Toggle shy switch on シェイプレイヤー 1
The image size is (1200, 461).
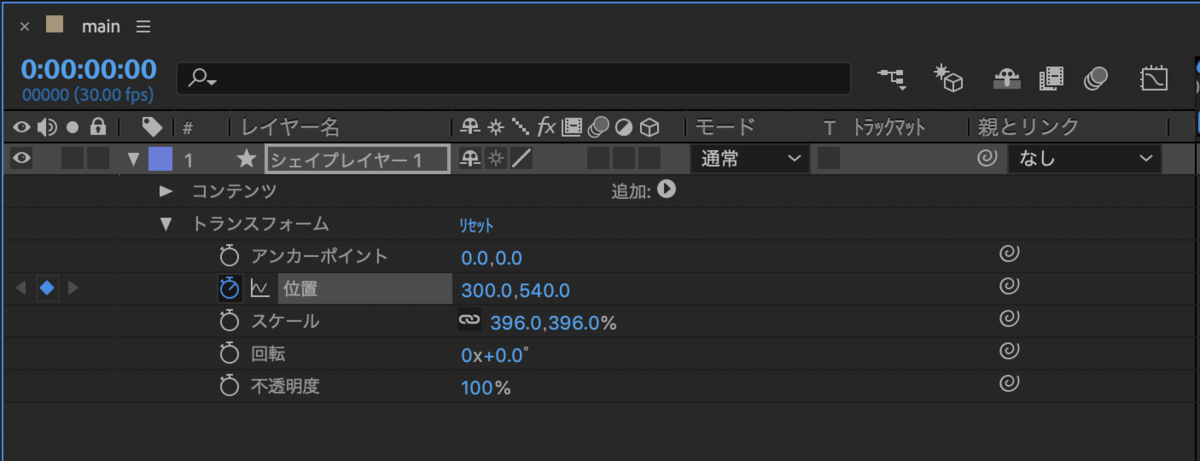[470, 158]
